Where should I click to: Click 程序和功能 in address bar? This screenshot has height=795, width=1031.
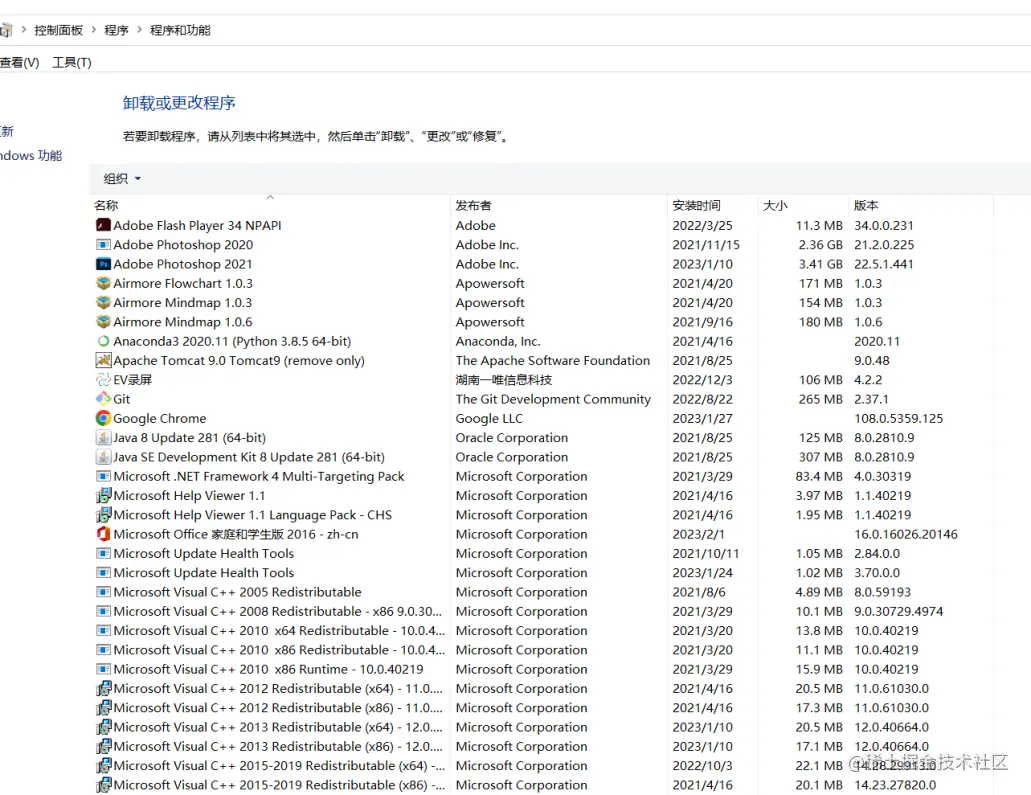pos(180,30)
